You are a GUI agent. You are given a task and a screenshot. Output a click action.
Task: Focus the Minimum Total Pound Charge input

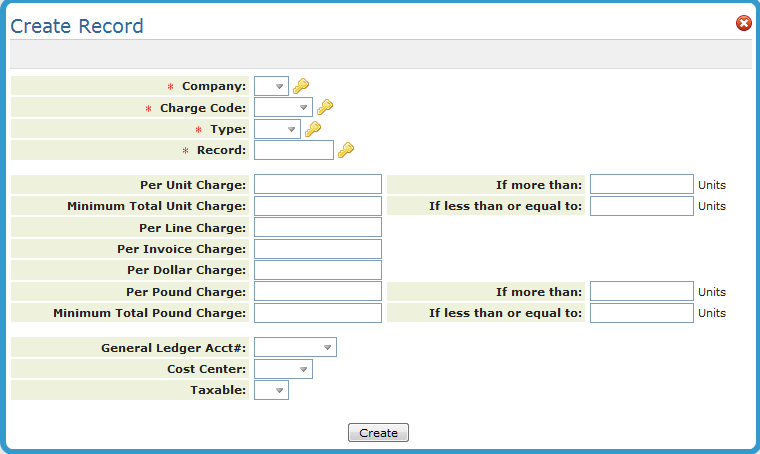point(318,313)
